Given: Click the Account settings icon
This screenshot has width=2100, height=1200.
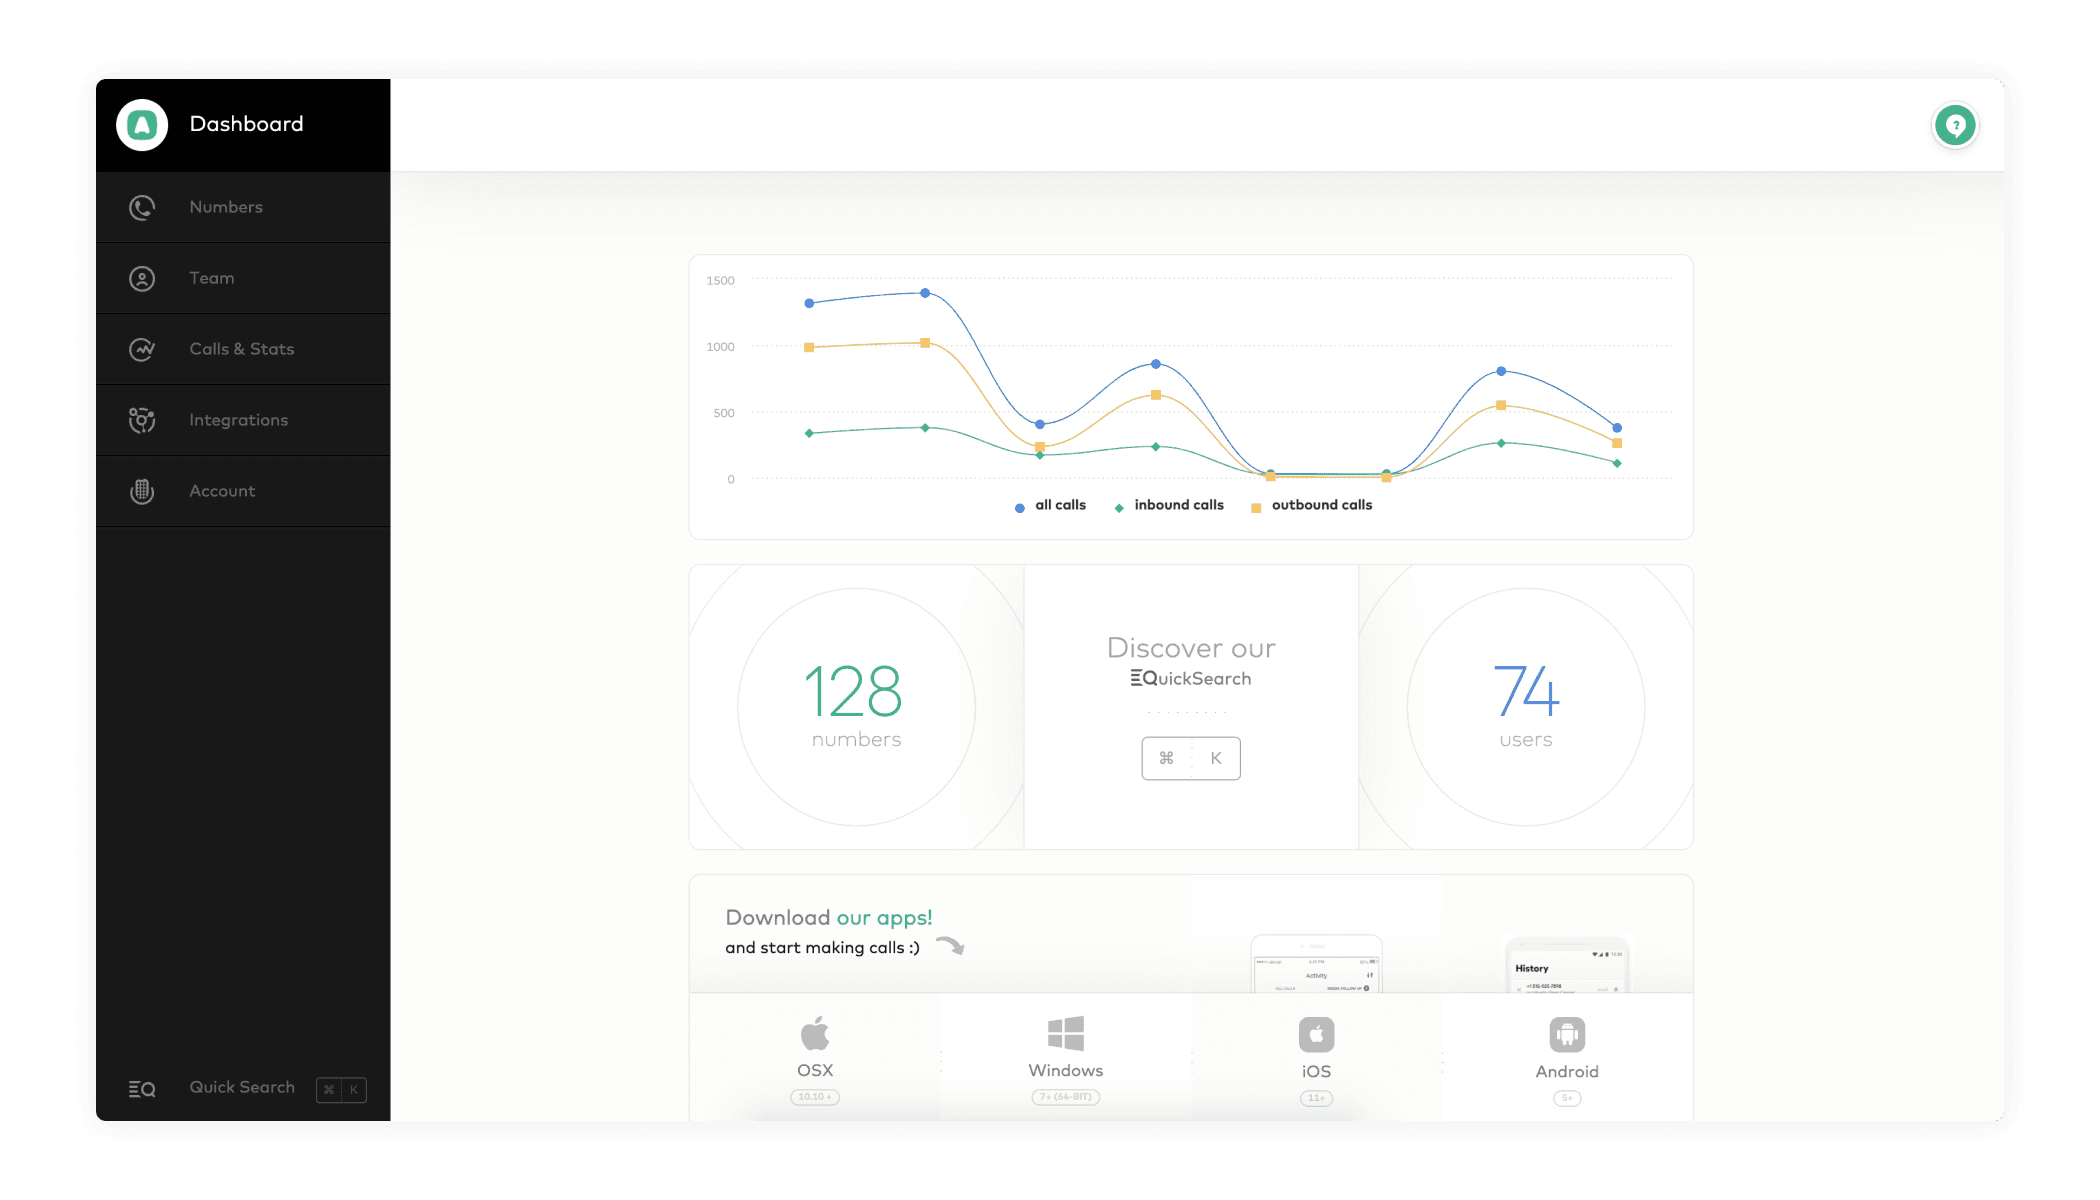Looking at the screenshot, I should 143,490.
